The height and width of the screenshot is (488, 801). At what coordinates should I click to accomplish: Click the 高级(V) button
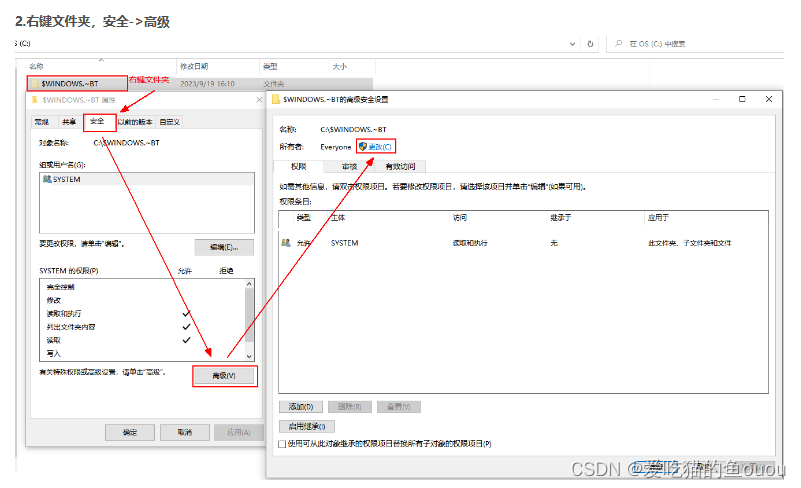[x=224, y=376]
